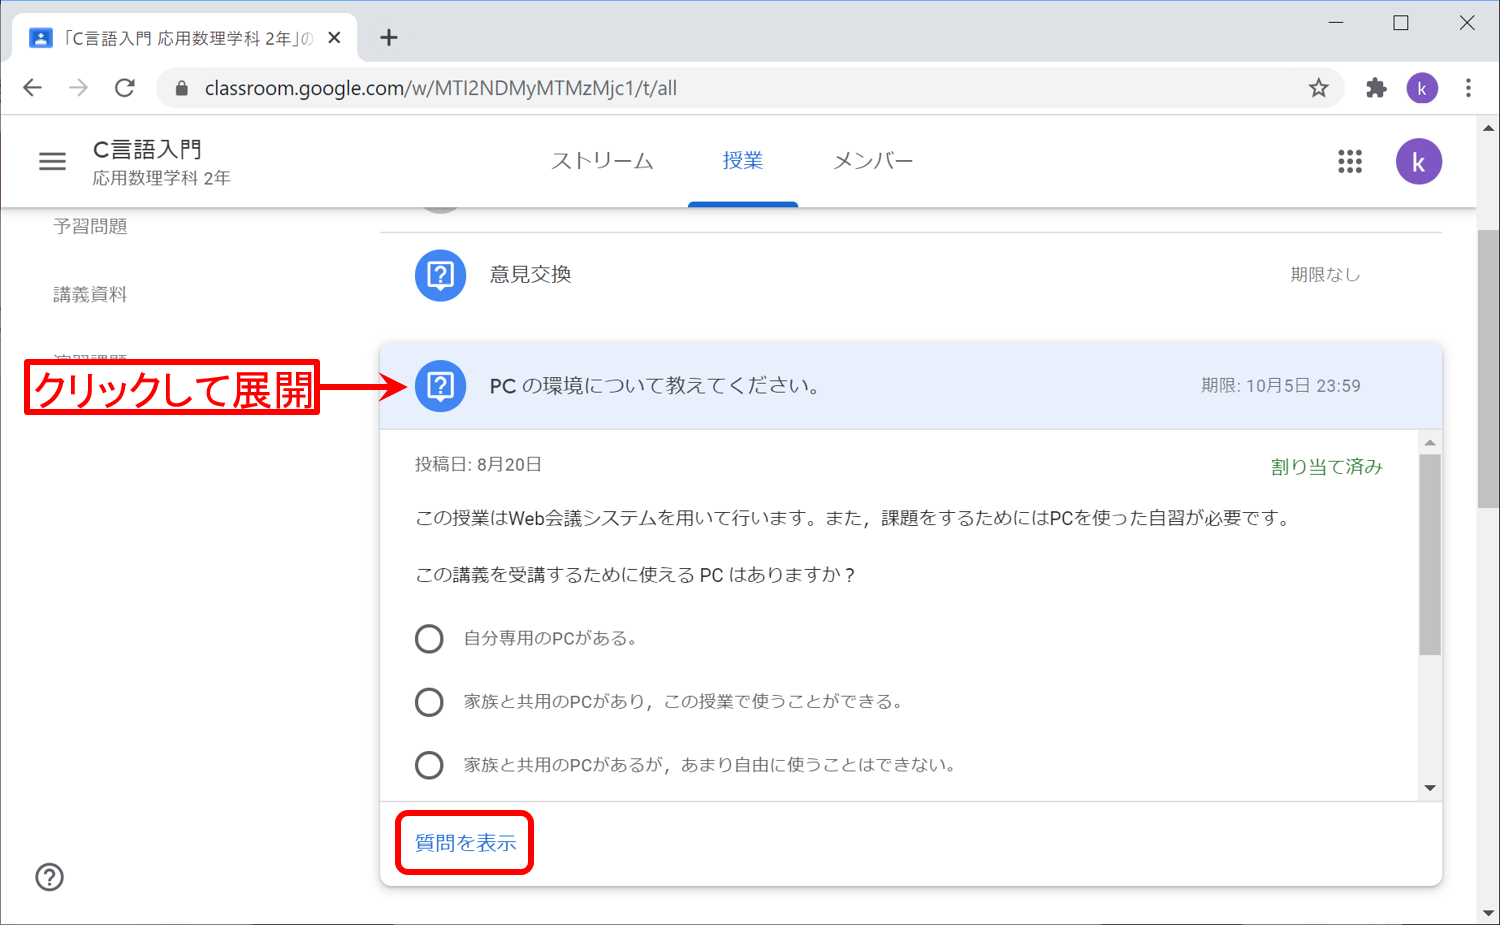
Task: Close the C言語入門 browser tab
Action: [334, 38]
